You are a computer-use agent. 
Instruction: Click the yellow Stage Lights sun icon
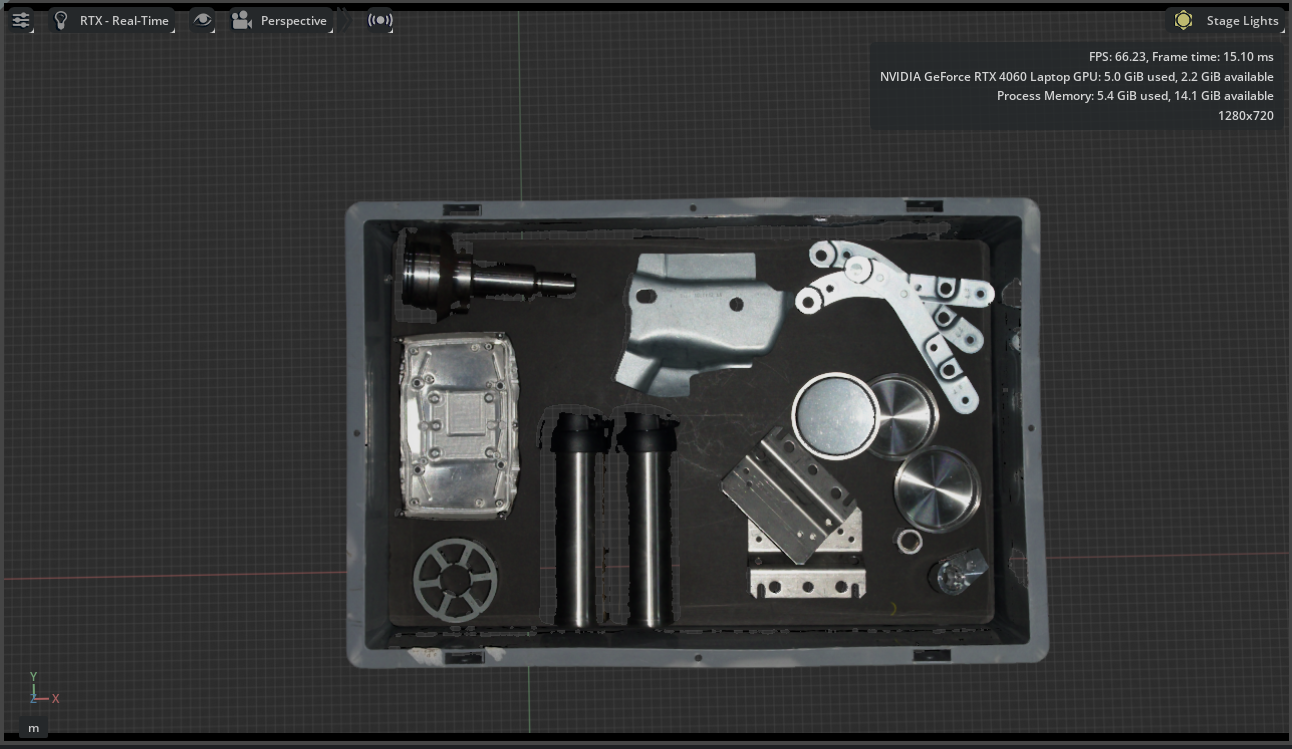pos(1183,20)
